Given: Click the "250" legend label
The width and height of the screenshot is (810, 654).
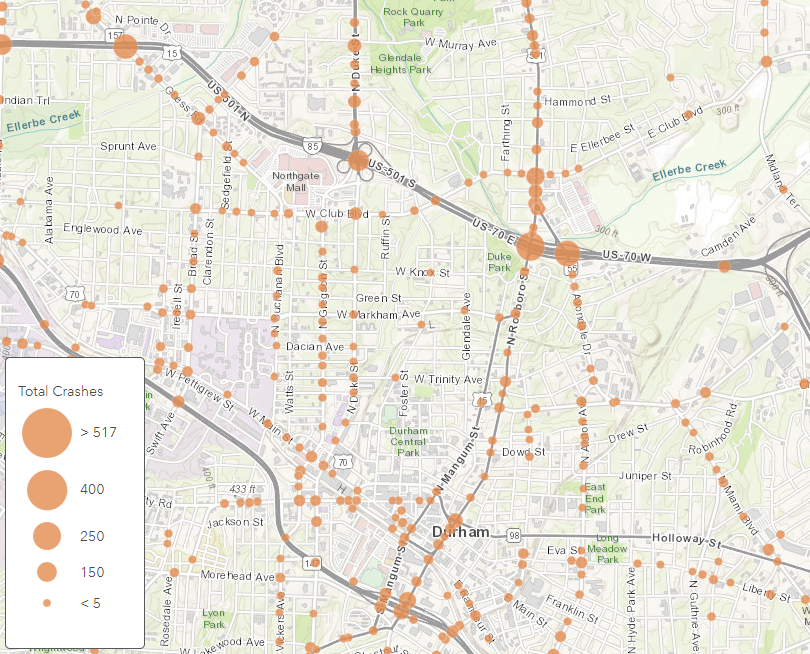Looking at the screenshot, I should [92, 536].
